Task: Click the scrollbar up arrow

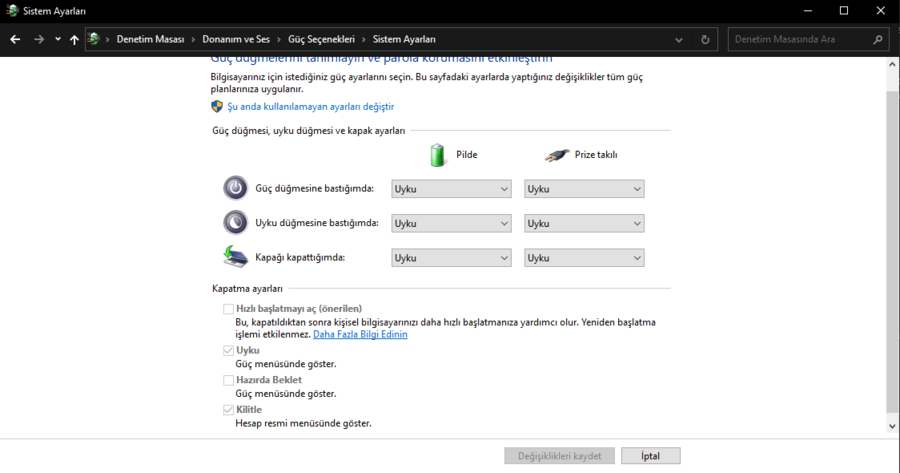Action: pyautogui.click(x=892, y=64)
